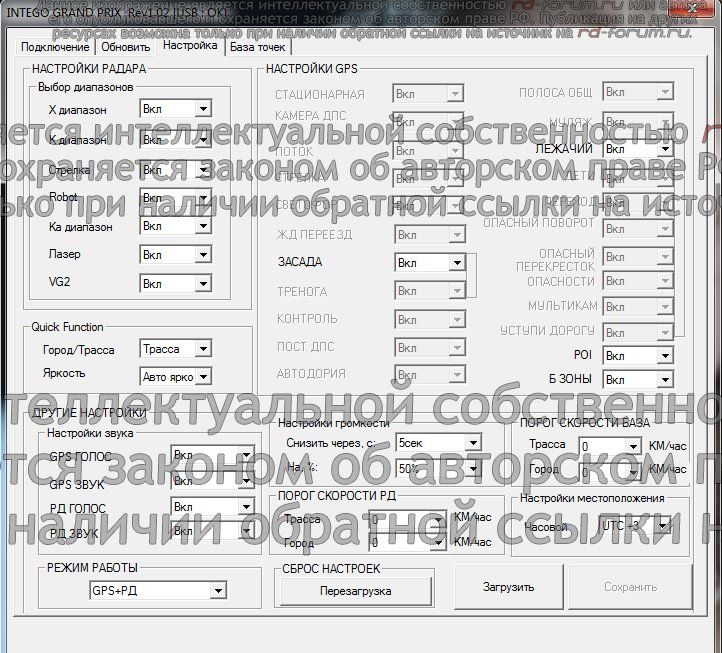Expand the ЛЕЖАЧИЙ dropdown

pyautogui.click(x=638, y=149)
